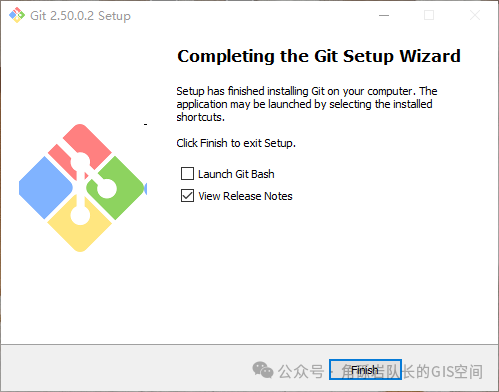The width and height of the screenshot is (499, 392).
Task: Click the "Setup has finished installing Git" paragraph
Action: (x=307, y=104)
